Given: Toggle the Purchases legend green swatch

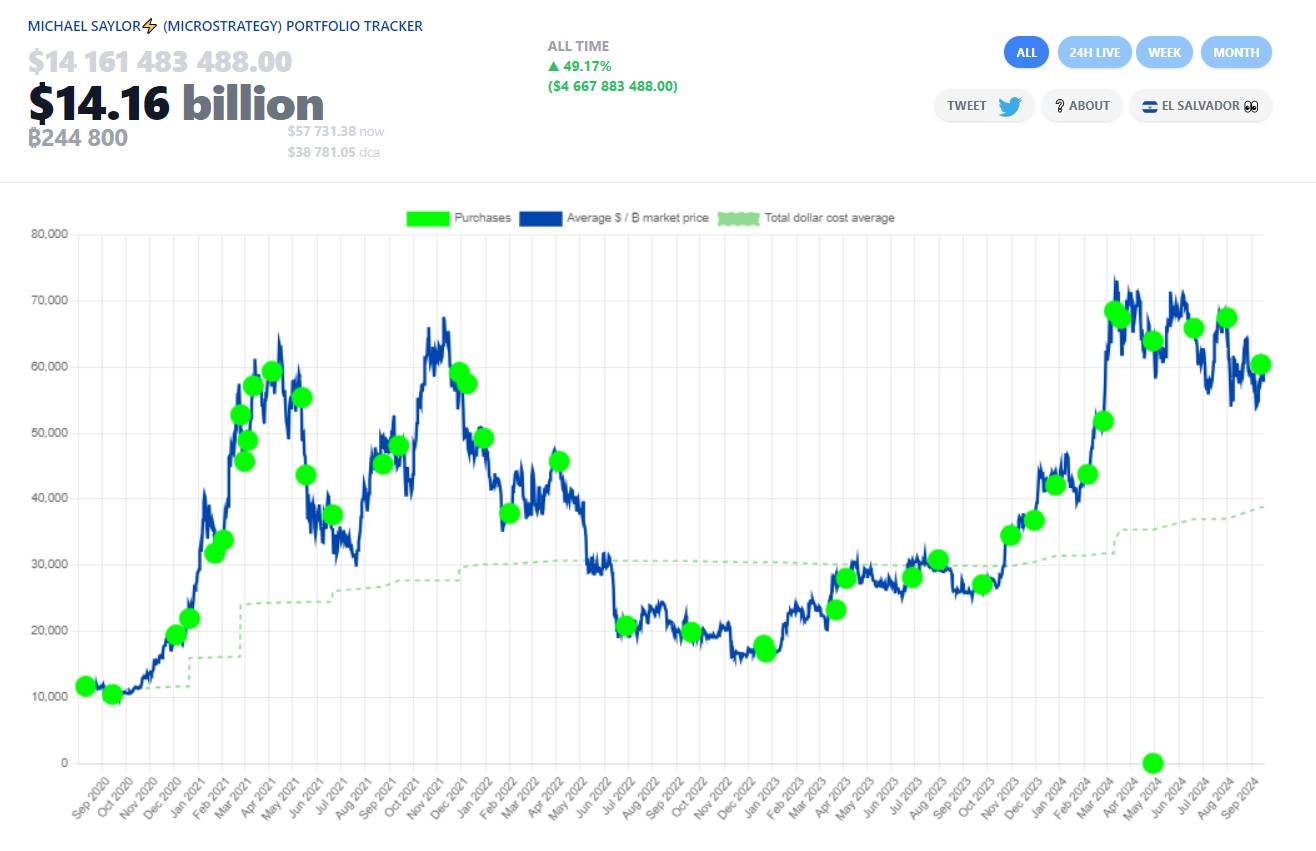Looking at the screenshot, I should tap(427, 218).
